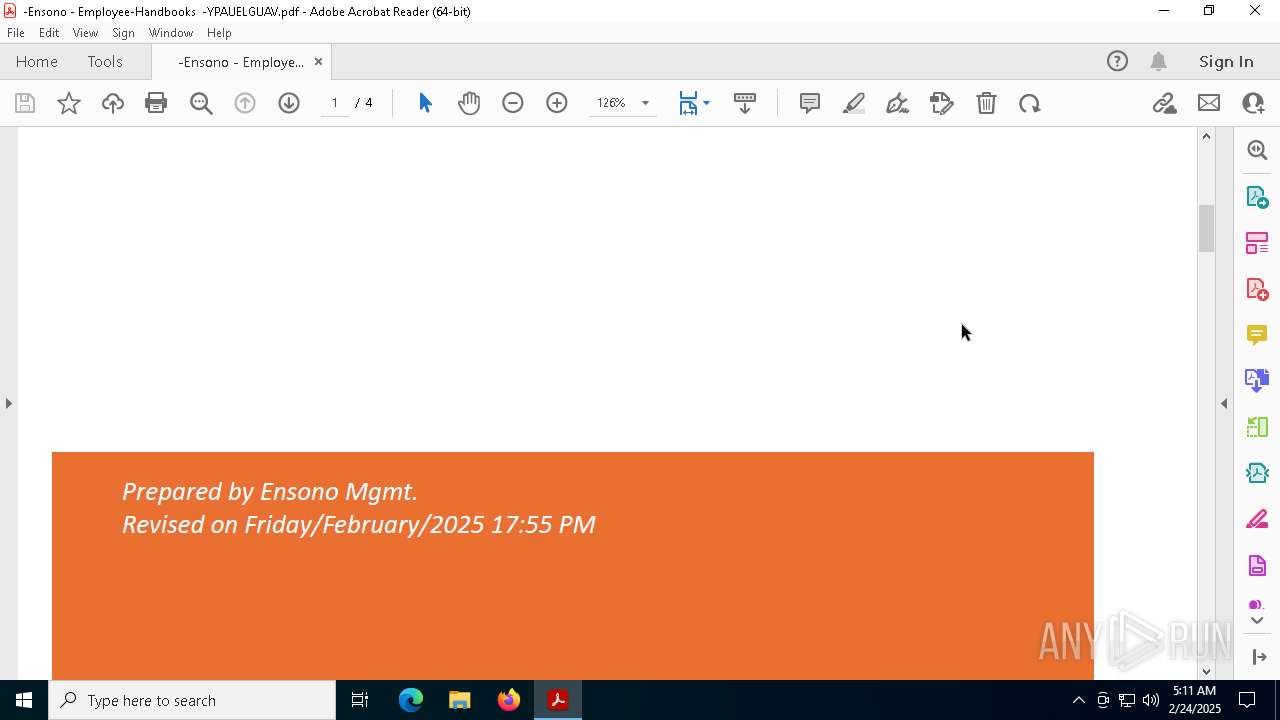
Task: Open the Window menu
Action: pyautogui.click(x=171, y=33)
